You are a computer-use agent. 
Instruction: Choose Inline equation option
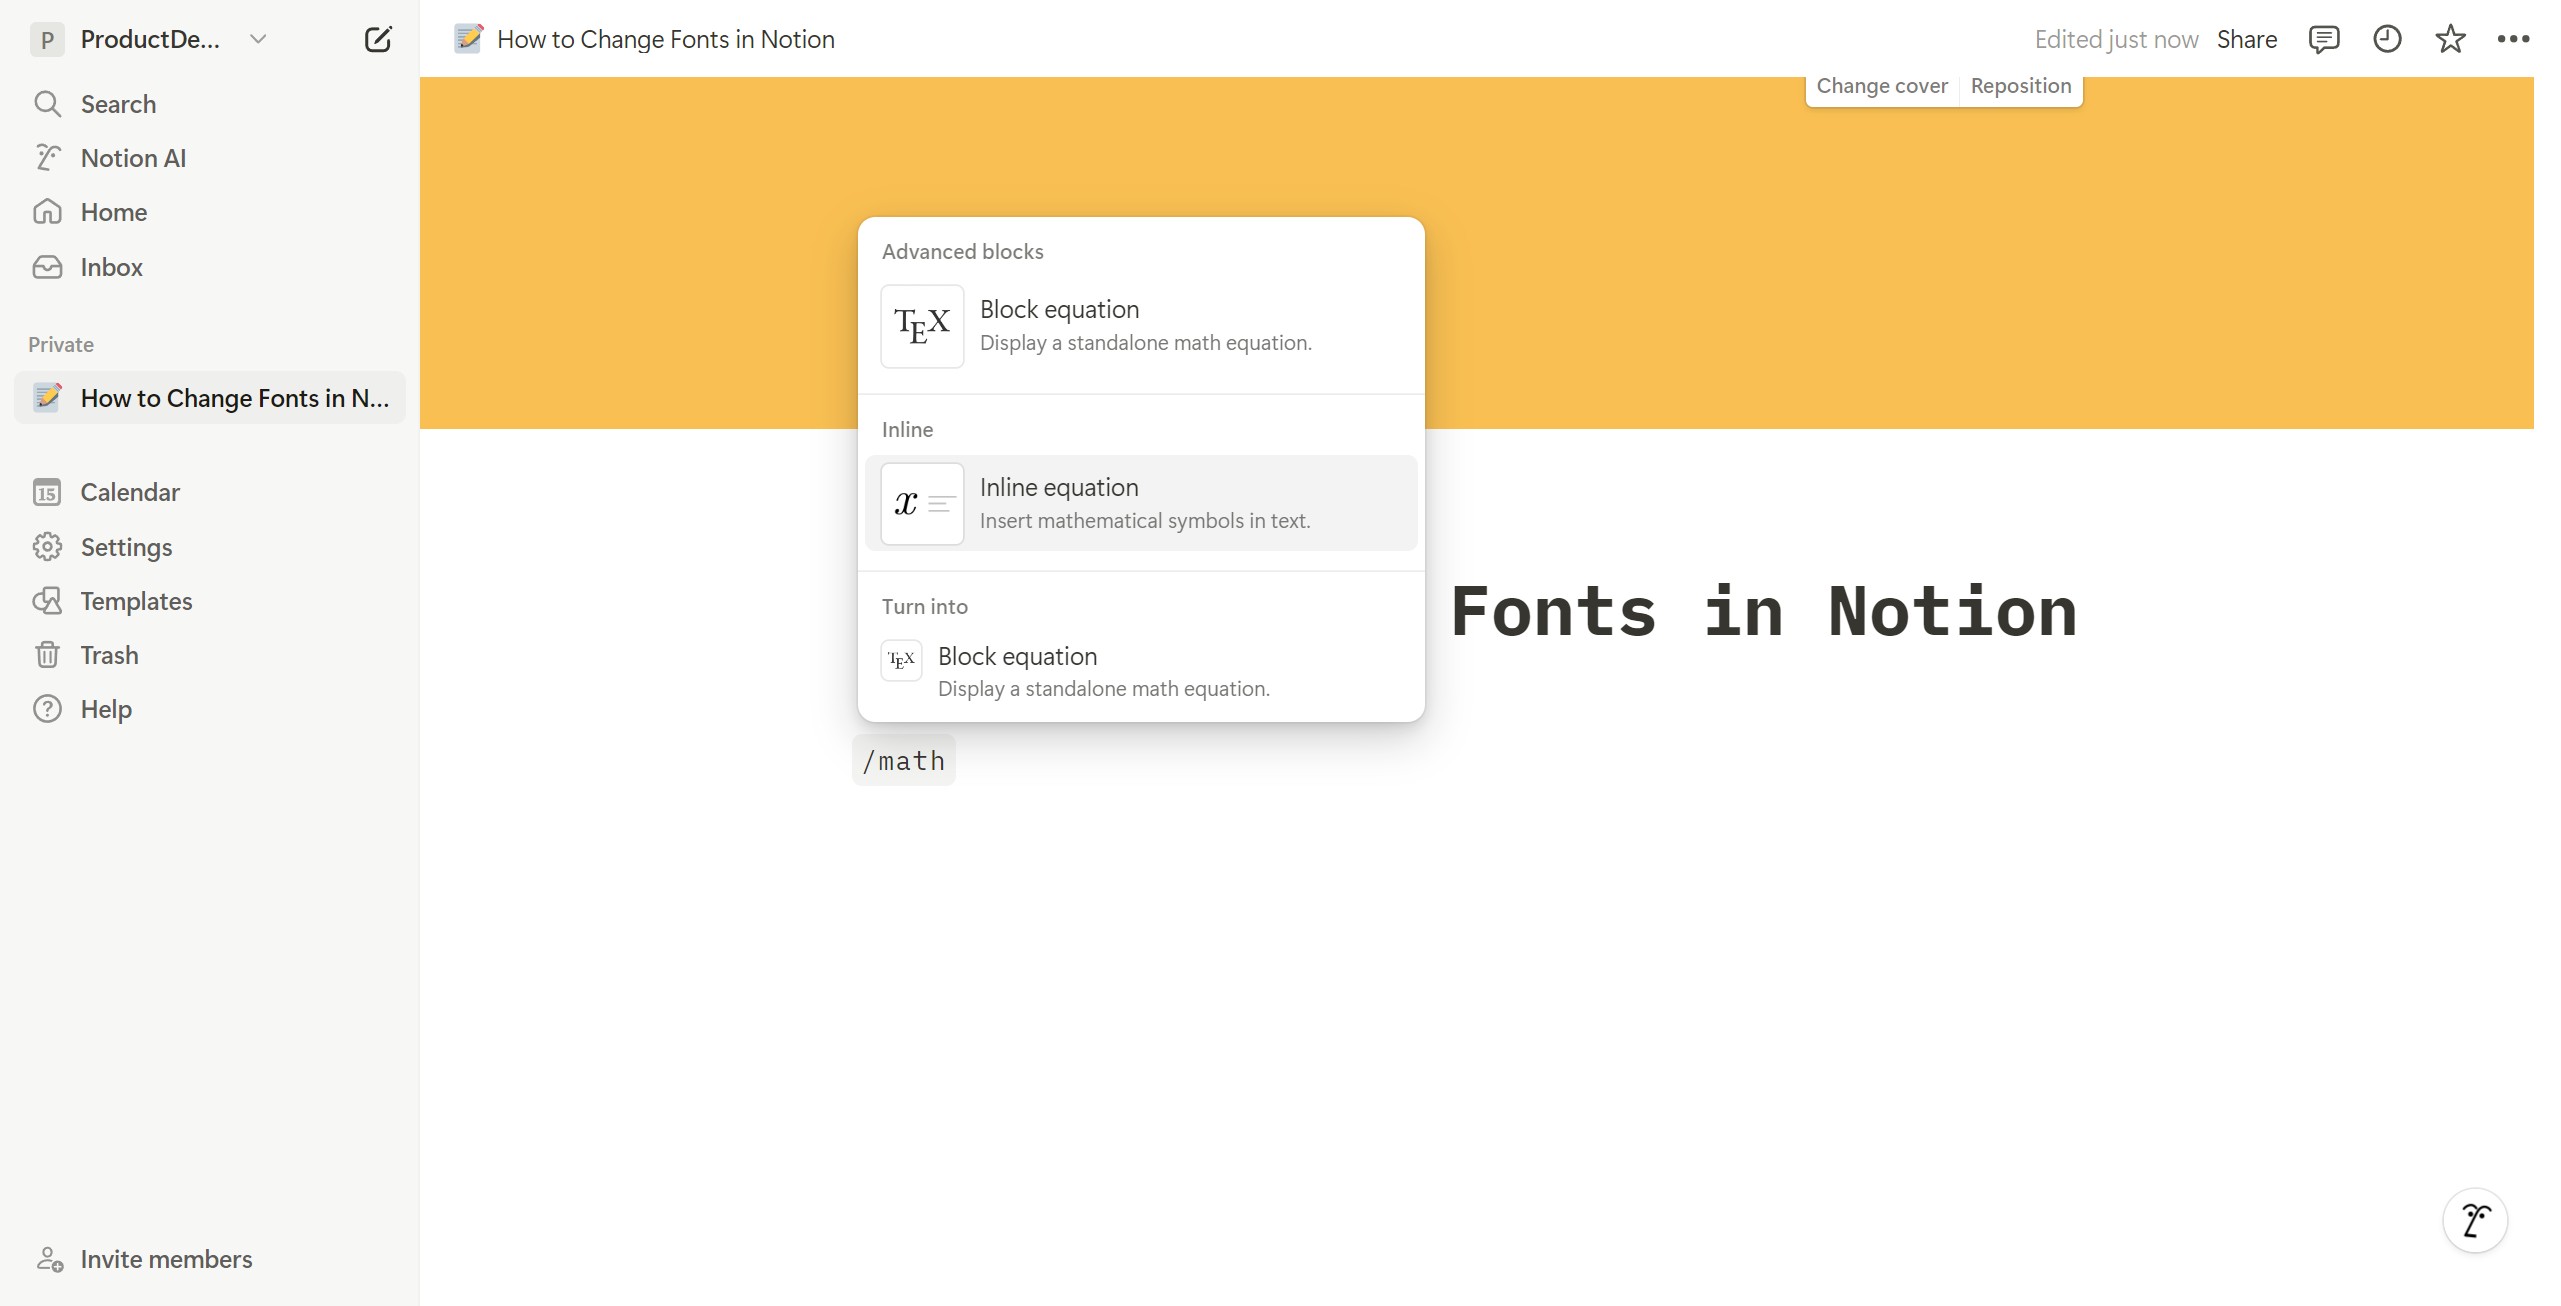coord(1141,503)
